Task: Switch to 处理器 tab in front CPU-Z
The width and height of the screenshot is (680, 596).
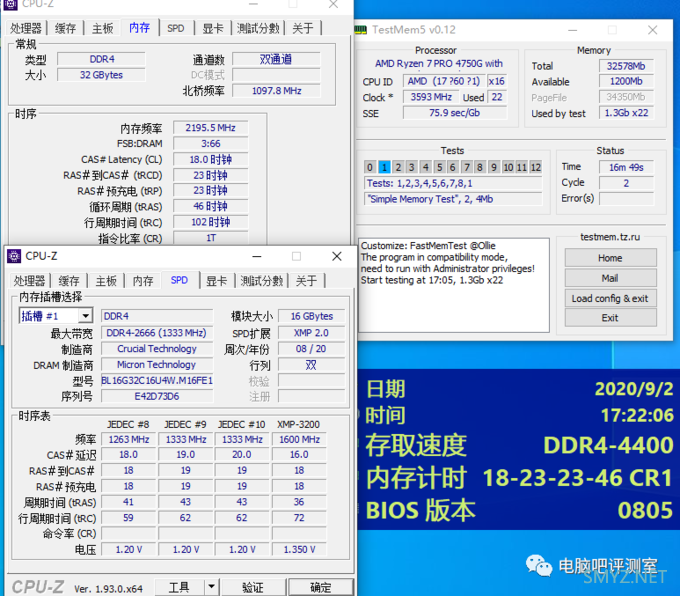Action: 29,281
